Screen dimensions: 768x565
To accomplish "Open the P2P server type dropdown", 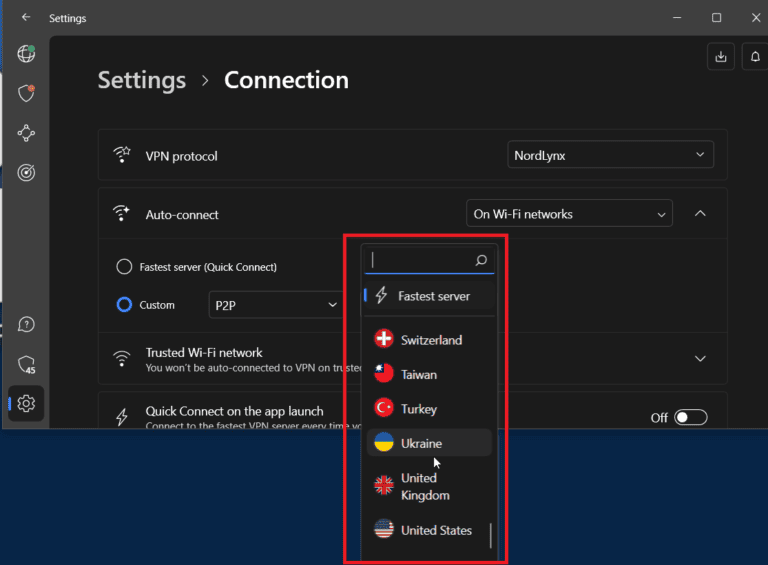I will click(x=276, y=305).
